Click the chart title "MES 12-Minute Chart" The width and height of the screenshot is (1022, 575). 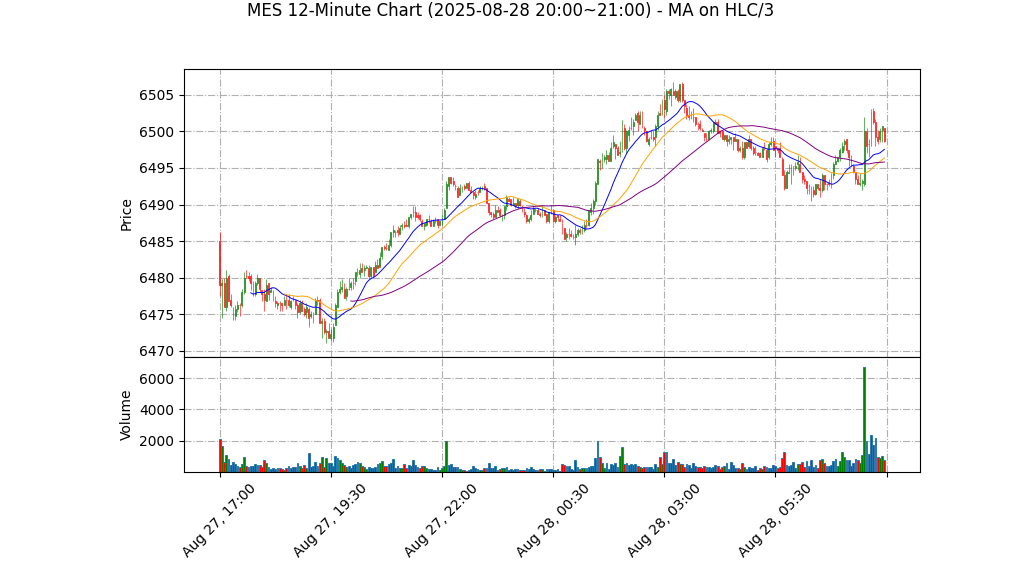(x=510, y=10)
